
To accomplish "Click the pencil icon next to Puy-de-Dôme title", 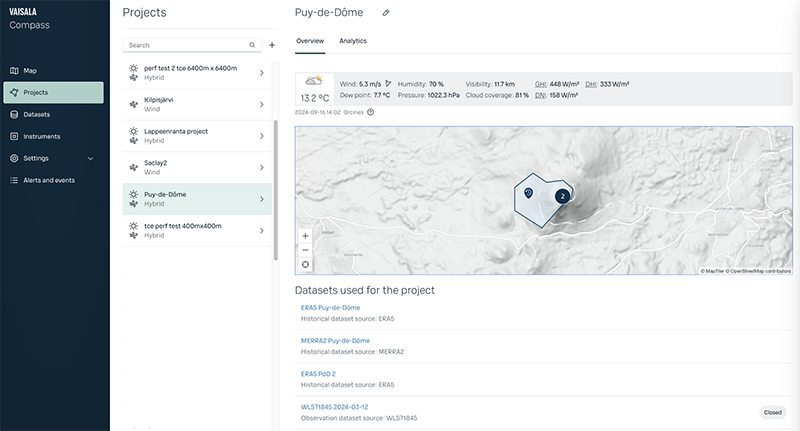I will (386, 13).
